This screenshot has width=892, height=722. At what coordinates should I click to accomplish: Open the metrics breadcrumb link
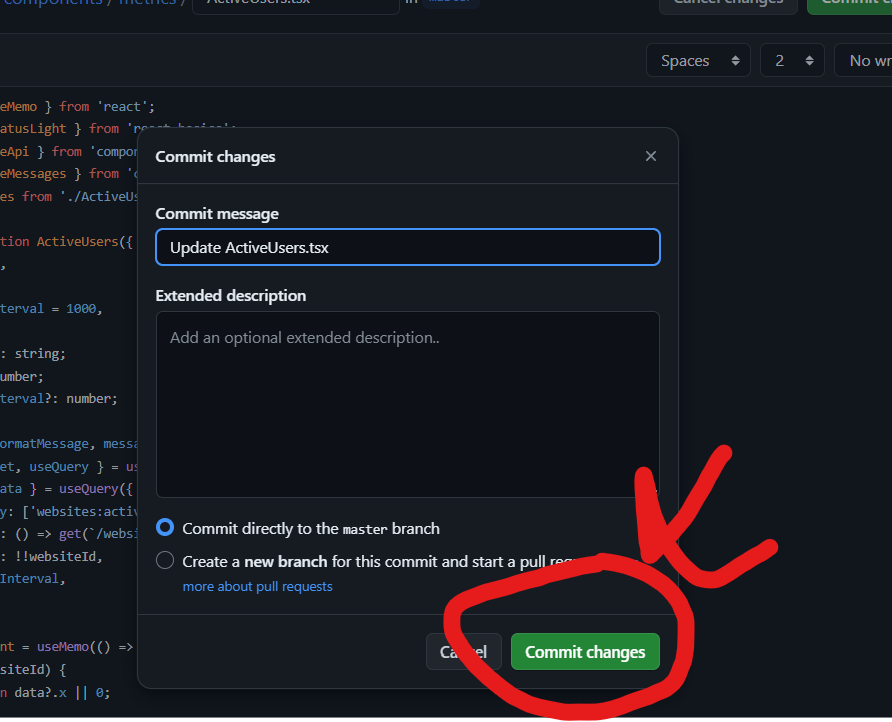[147, 3]
